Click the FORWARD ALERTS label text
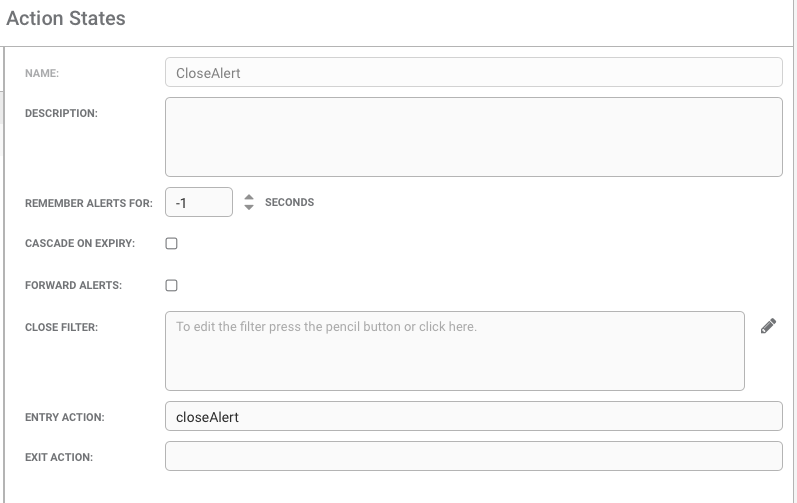This screenshot has height=503, width=797. pos(73,286)
